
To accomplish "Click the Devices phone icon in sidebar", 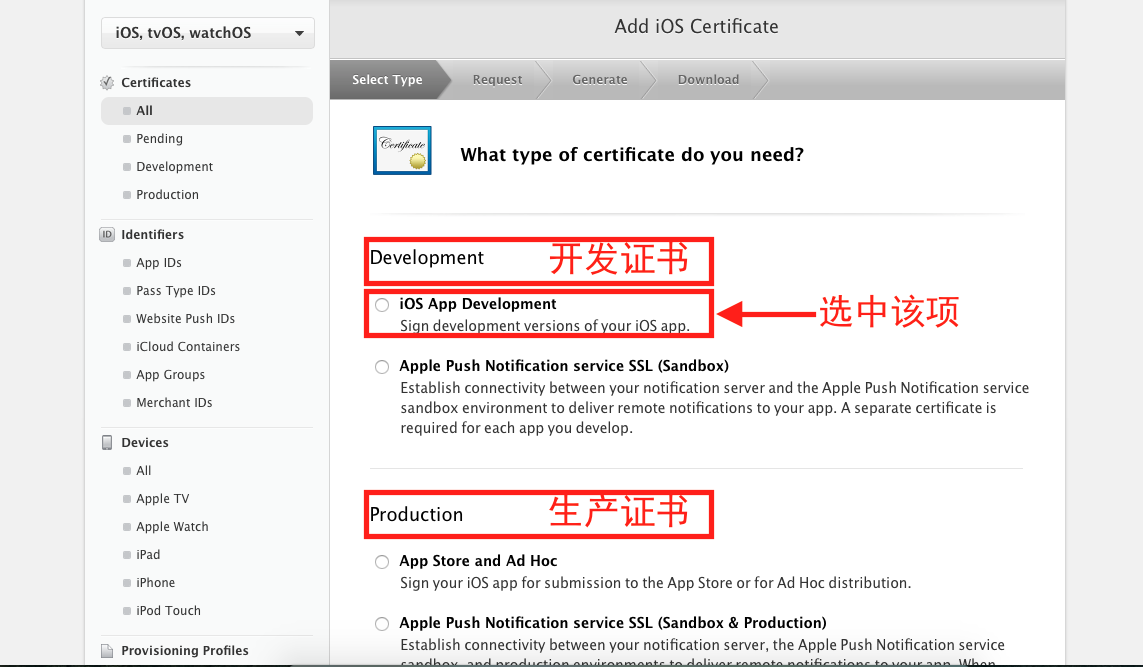I will coord(107,443).
